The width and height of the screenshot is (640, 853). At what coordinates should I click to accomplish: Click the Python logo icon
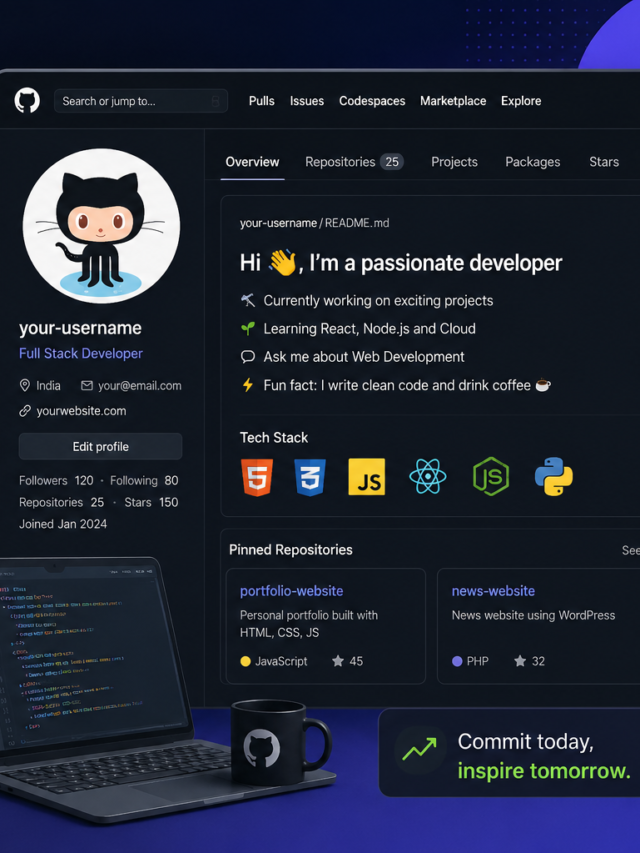click(x=554, y=477)
